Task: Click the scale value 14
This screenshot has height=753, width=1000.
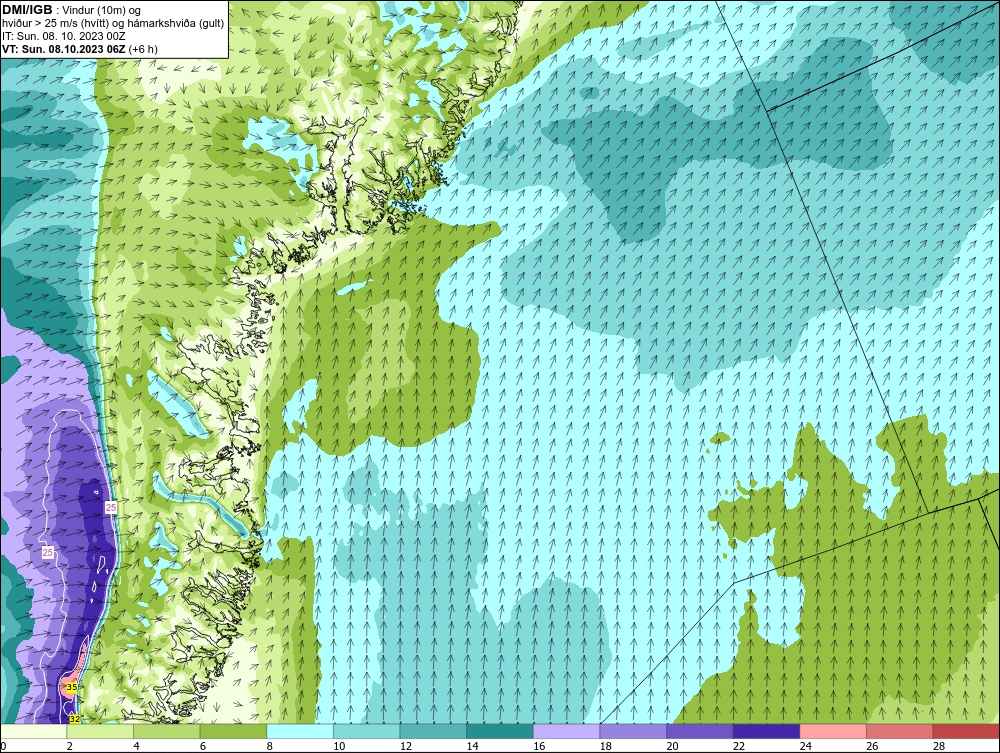Action: coord(473,746)
